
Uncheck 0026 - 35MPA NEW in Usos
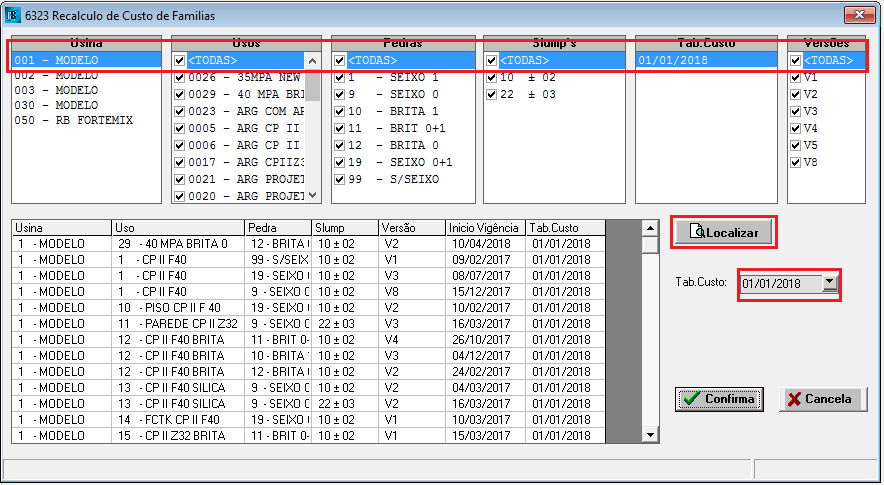point(179,77)
